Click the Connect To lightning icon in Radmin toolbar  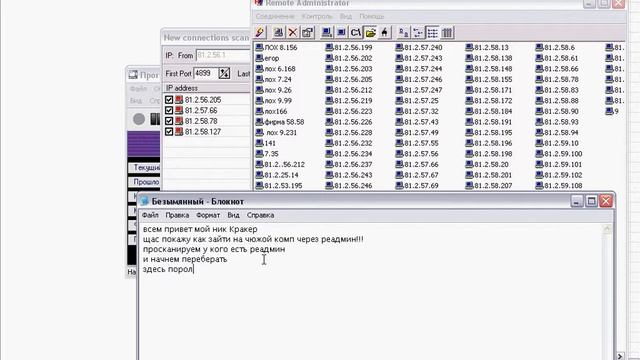(x=260, y=32)
